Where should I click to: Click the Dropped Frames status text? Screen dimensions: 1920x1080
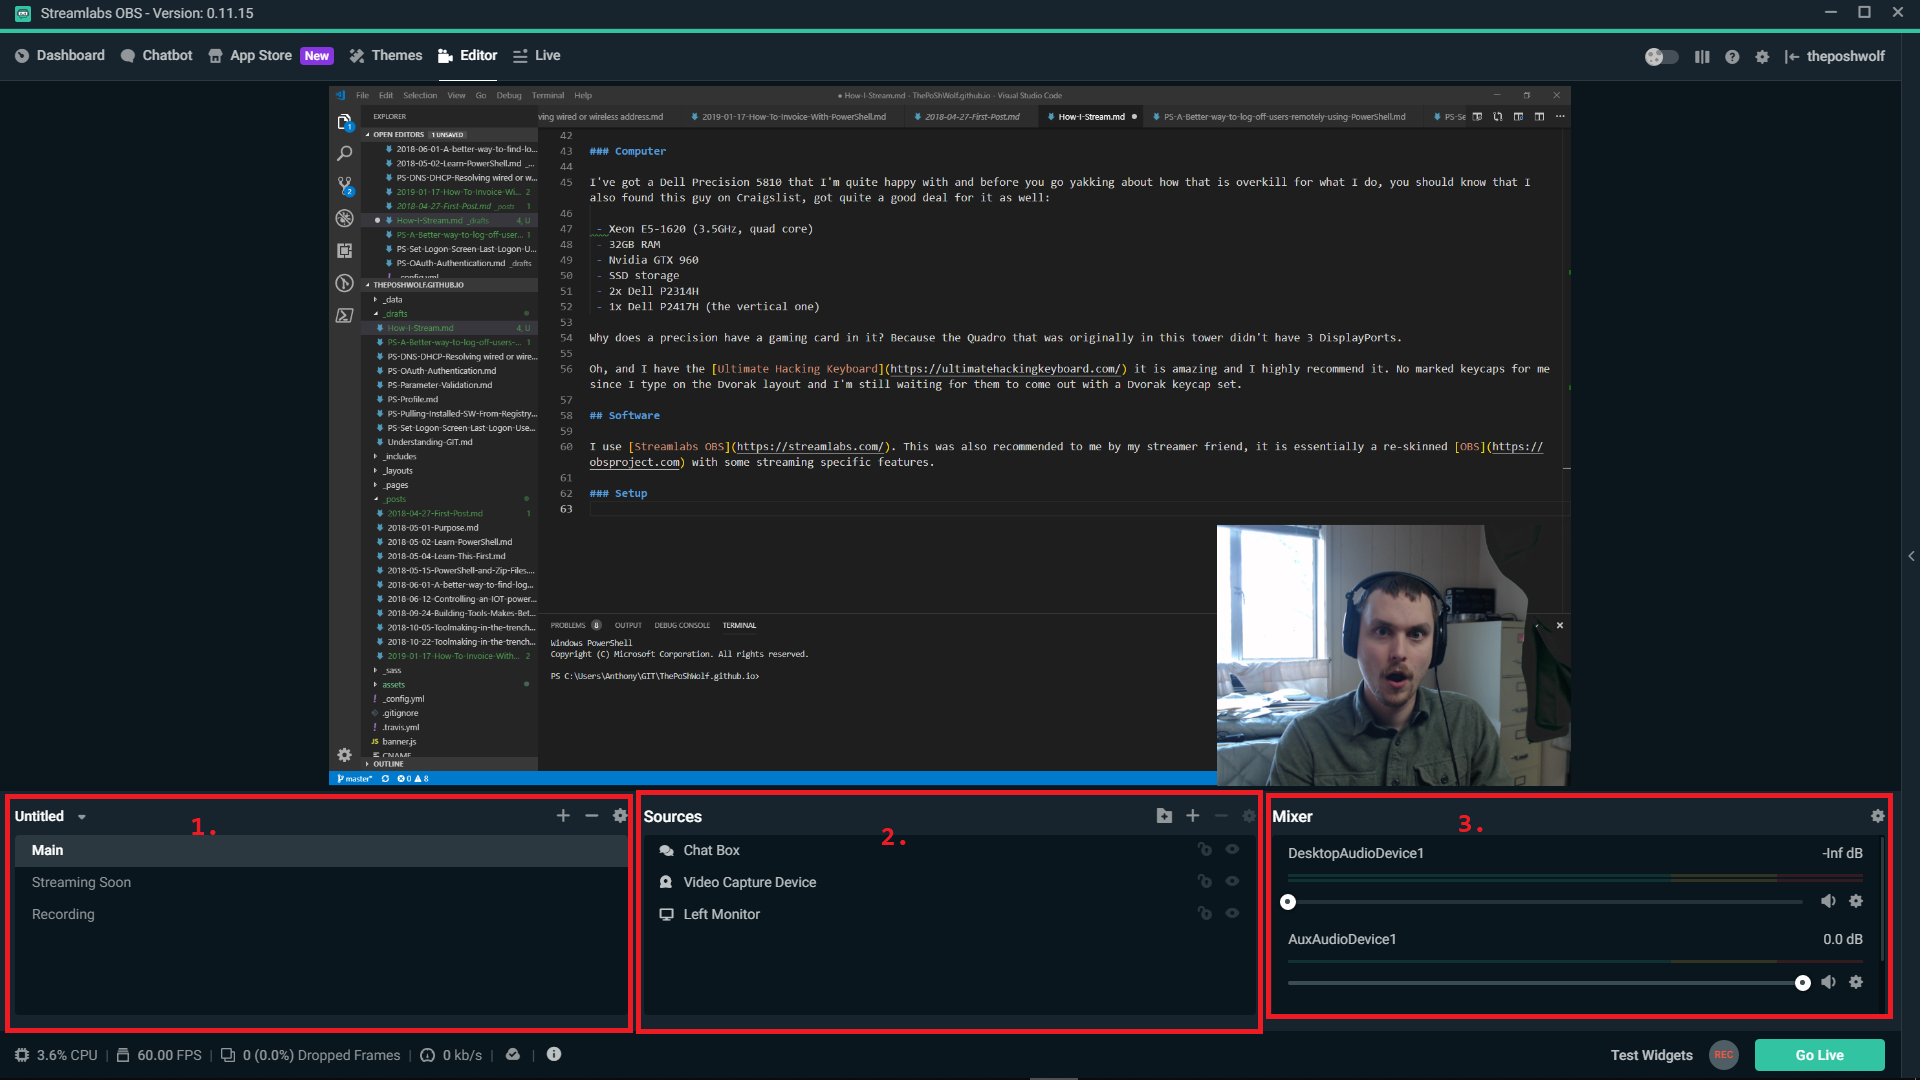point(321,1055)
